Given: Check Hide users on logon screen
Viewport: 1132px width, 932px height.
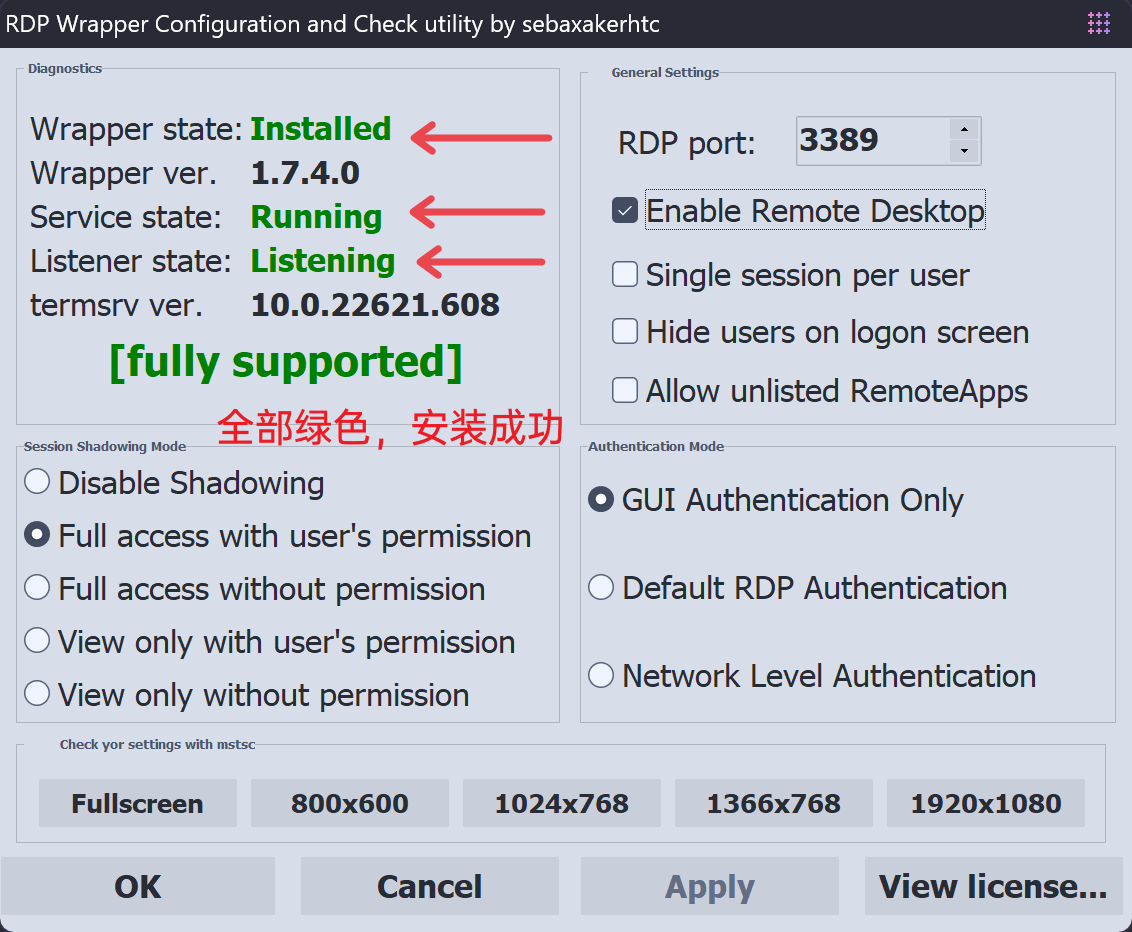Looking at the screenshot, I should tap(625, 332).
